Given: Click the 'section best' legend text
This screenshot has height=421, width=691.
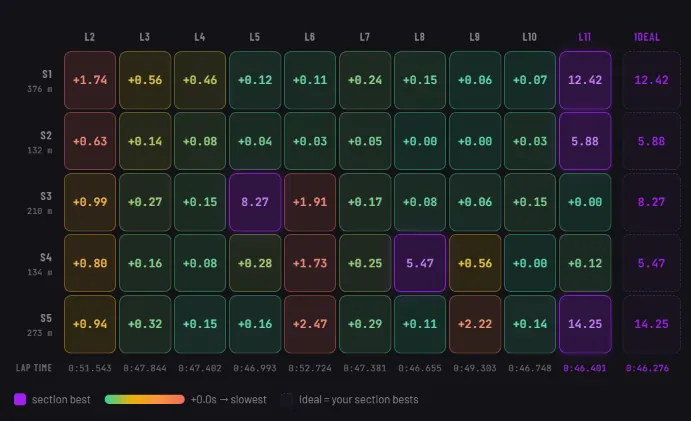Looking at the screenshot, I should 61,400.
